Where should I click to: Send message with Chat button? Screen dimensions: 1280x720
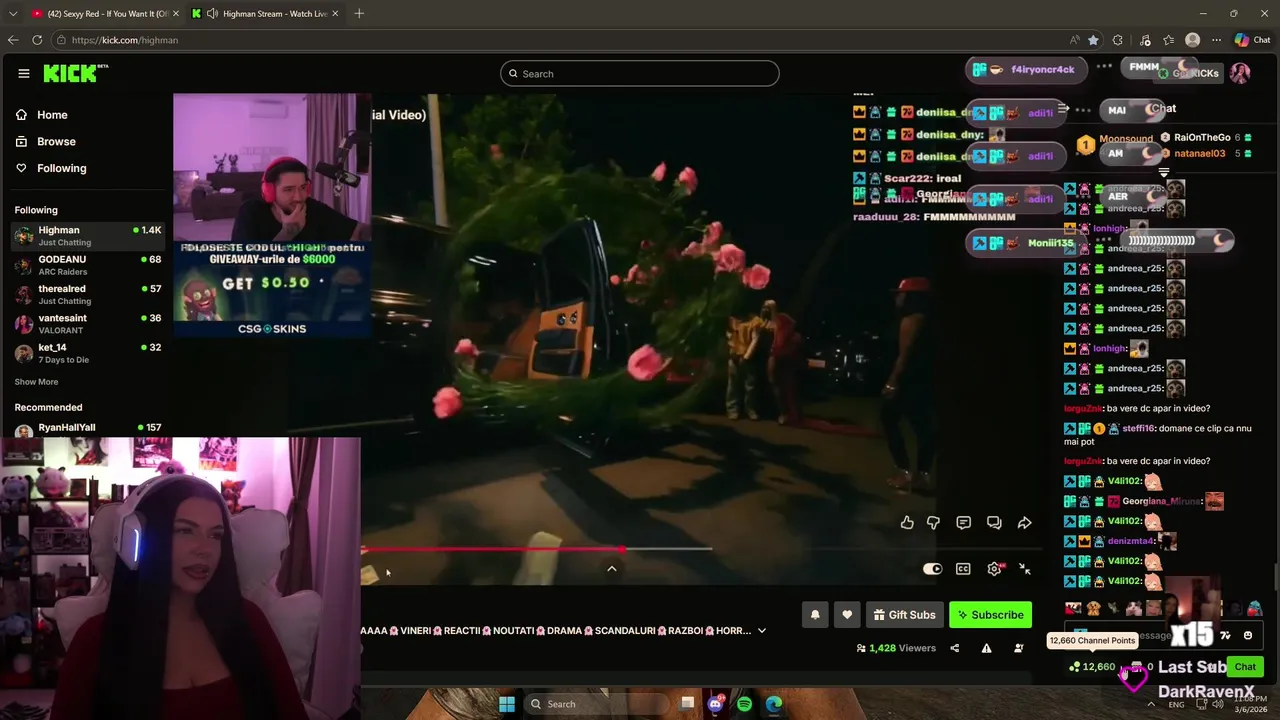click(1245, 667)
